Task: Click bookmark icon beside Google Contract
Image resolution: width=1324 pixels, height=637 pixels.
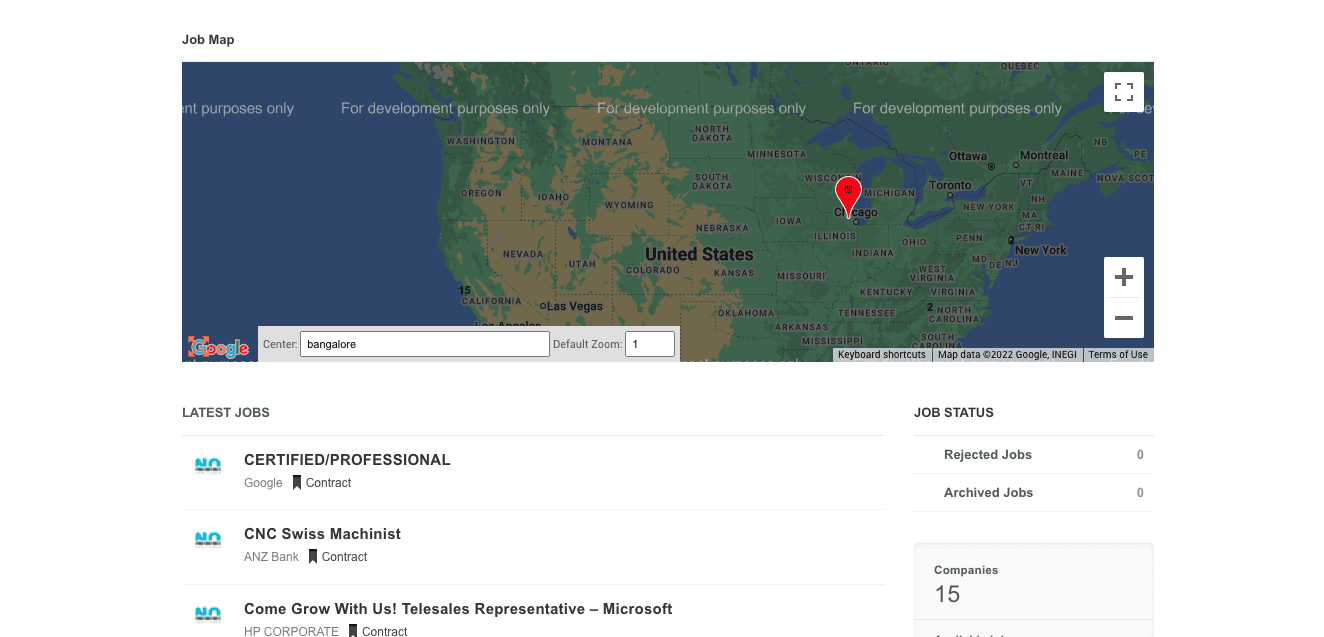Action: click(297, 483)
